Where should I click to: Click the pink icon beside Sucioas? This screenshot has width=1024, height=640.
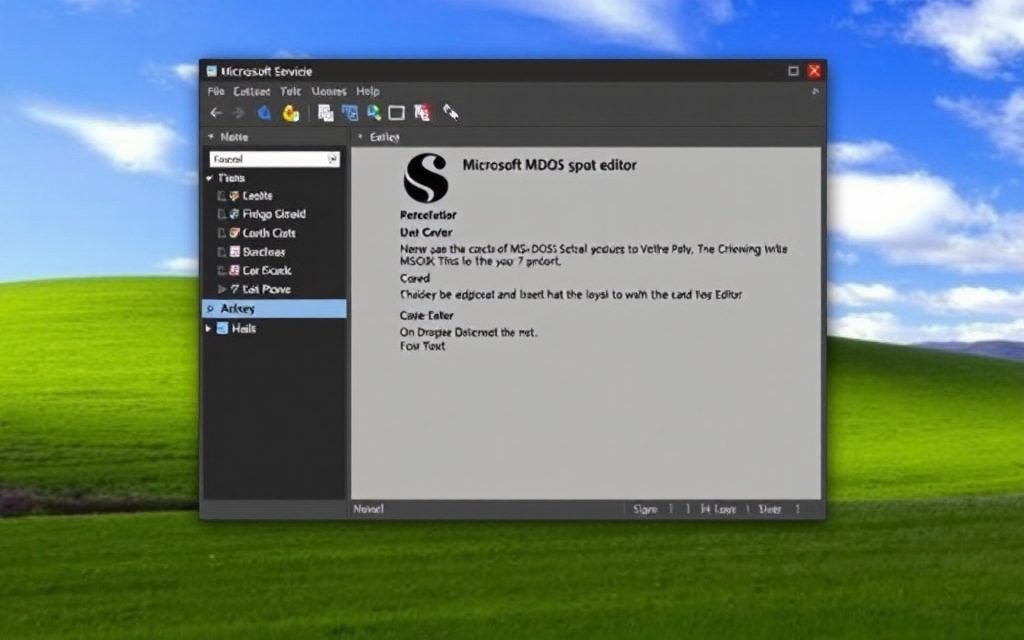coord(234,251)
